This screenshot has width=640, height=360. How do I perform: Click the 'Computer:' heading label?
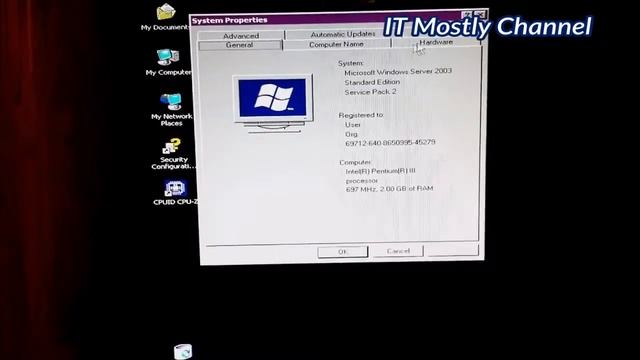pos(355,162)
